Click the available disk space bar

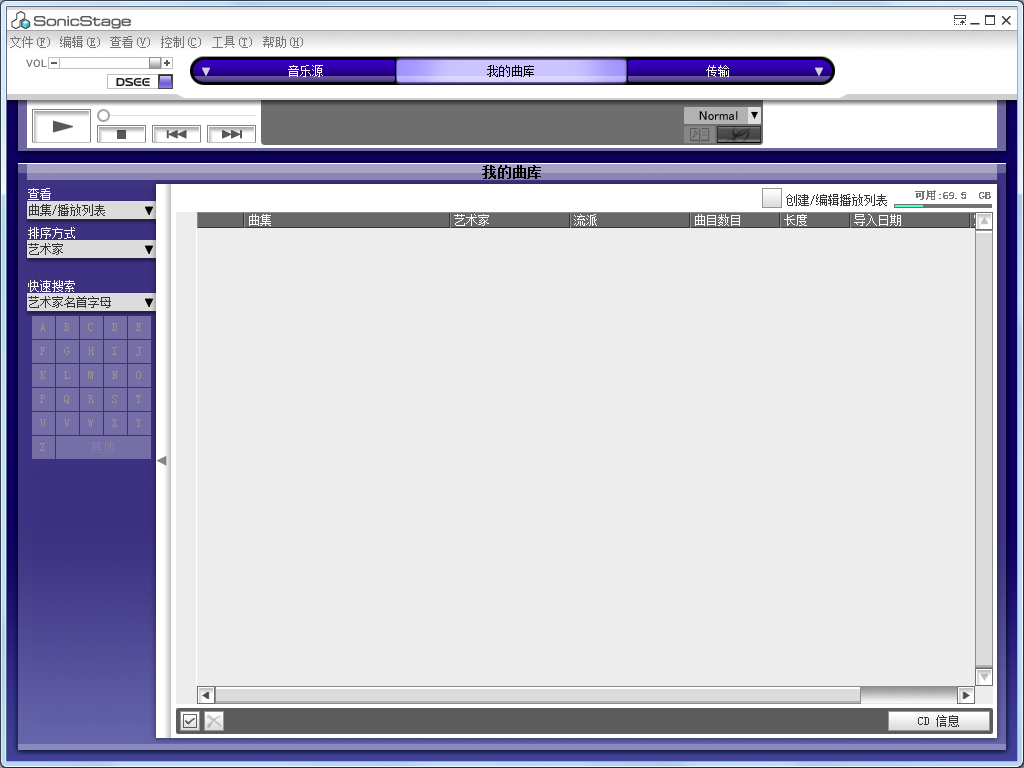pyautogui.click(x=943, y=206)
